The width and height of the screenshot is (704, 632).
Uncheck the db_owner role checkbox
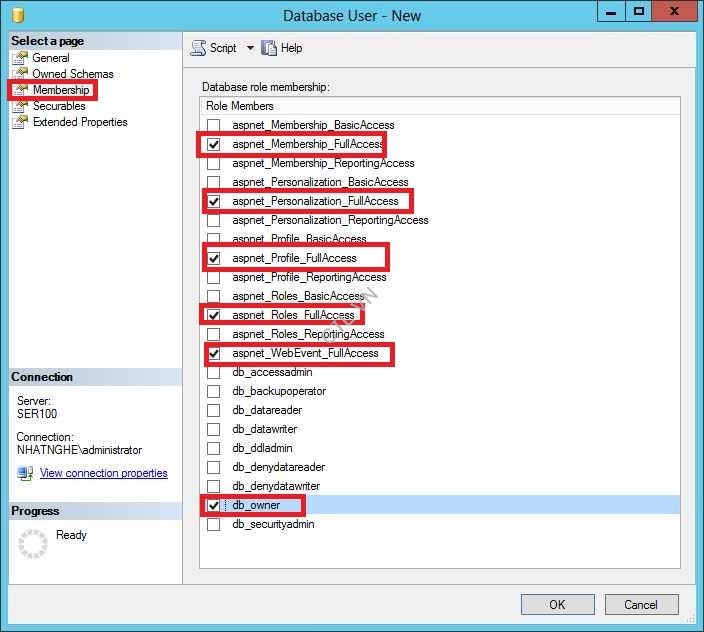pyautogui.click(x=214, y=505)
